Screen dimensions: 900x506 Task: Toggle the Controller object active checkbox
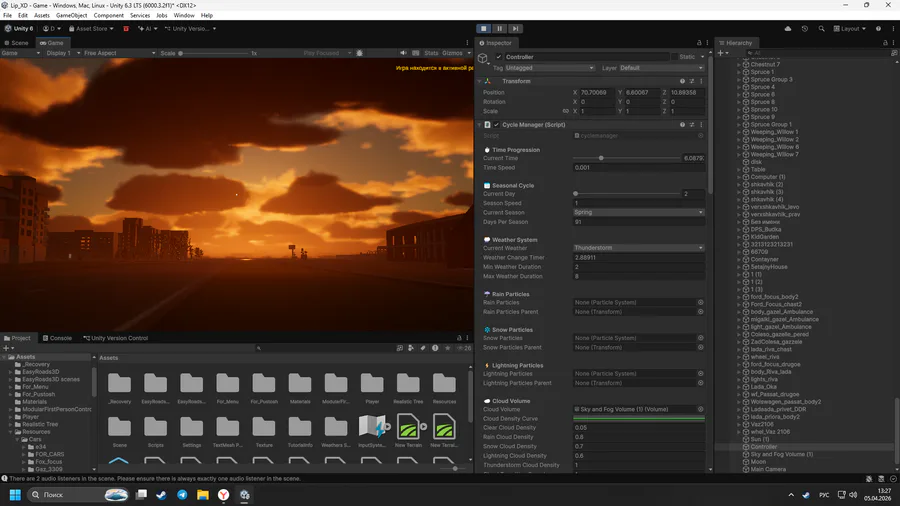499,57
